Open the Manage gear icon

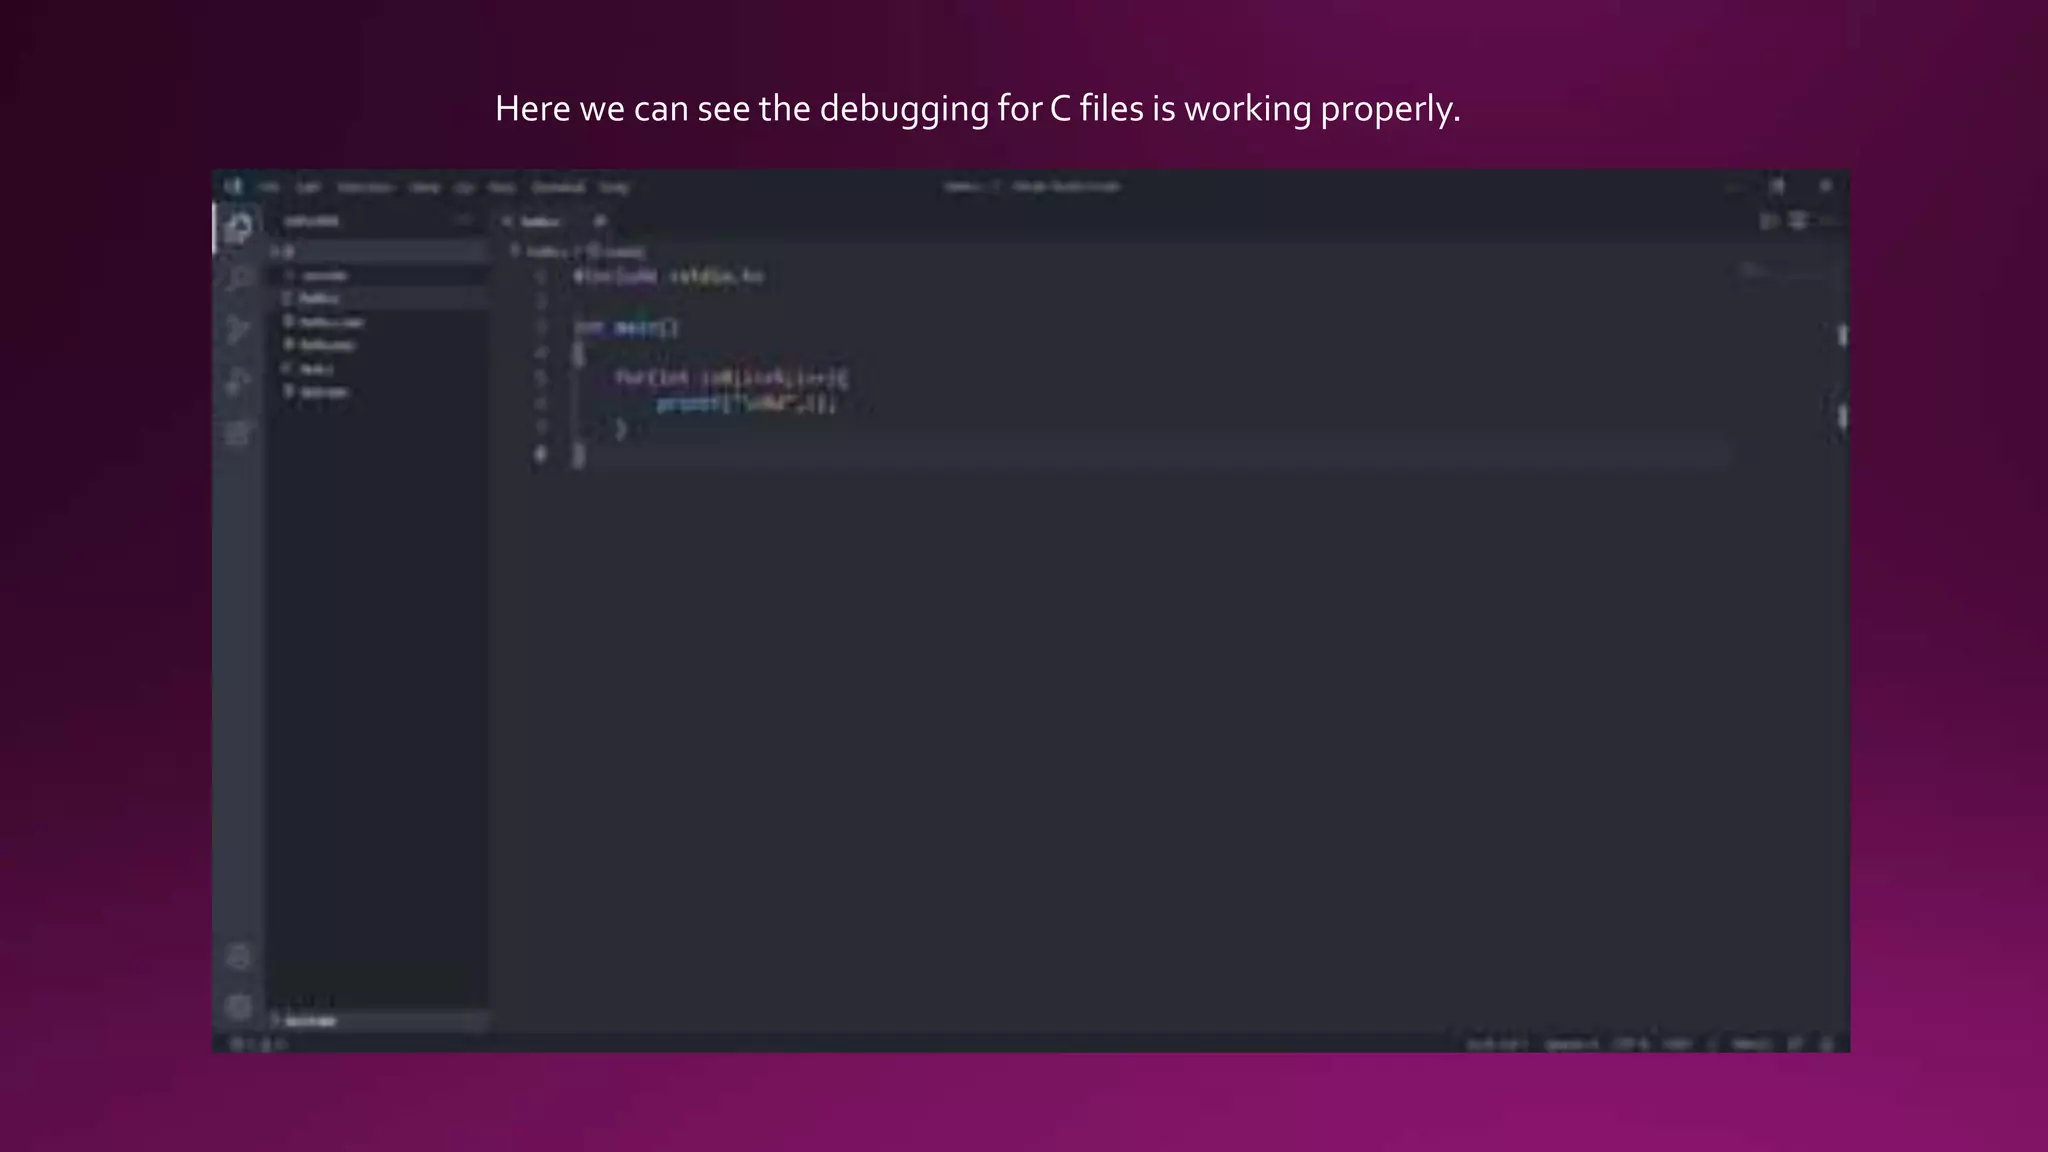(x=238, y=1006)
